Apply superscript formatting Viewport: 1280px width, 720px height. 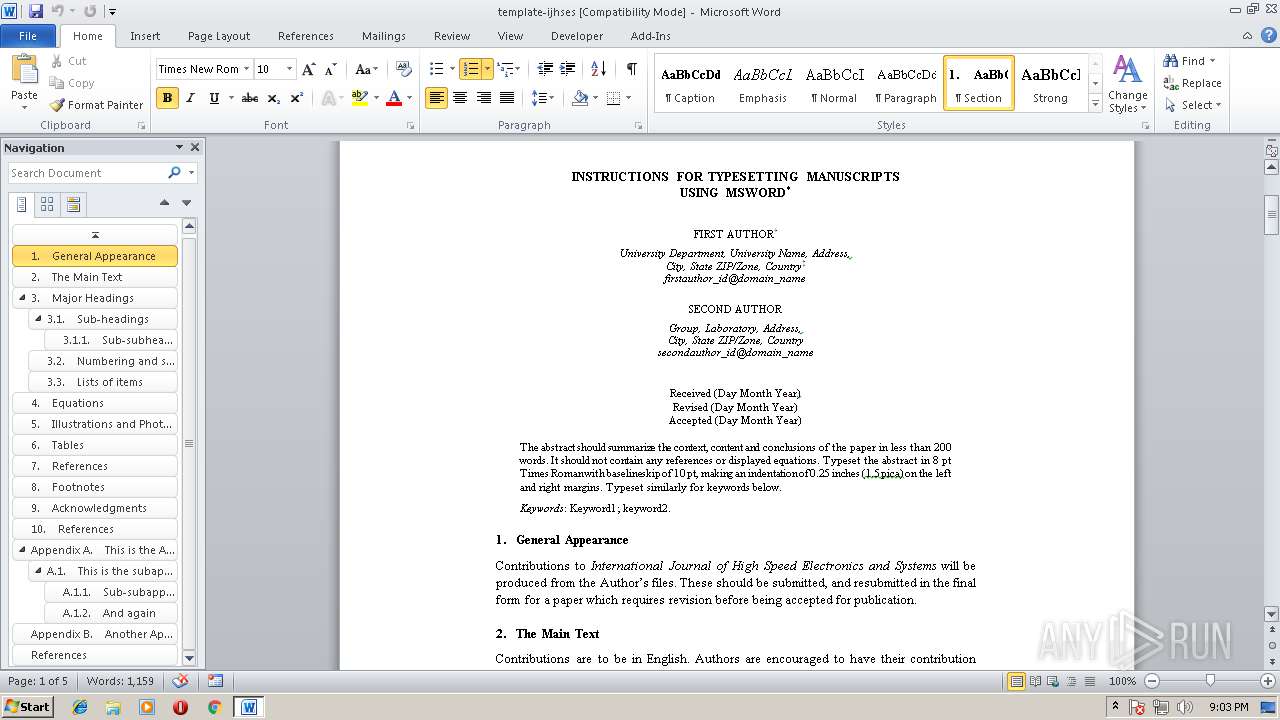click(x=297, y=98)
